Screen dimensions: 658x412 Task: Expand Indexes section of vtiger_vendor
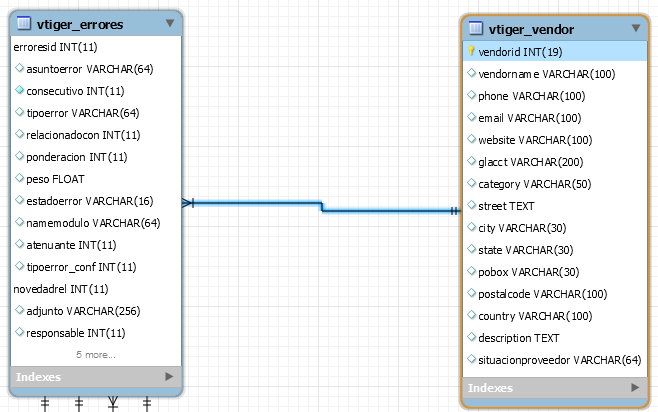tap(635, 387)
